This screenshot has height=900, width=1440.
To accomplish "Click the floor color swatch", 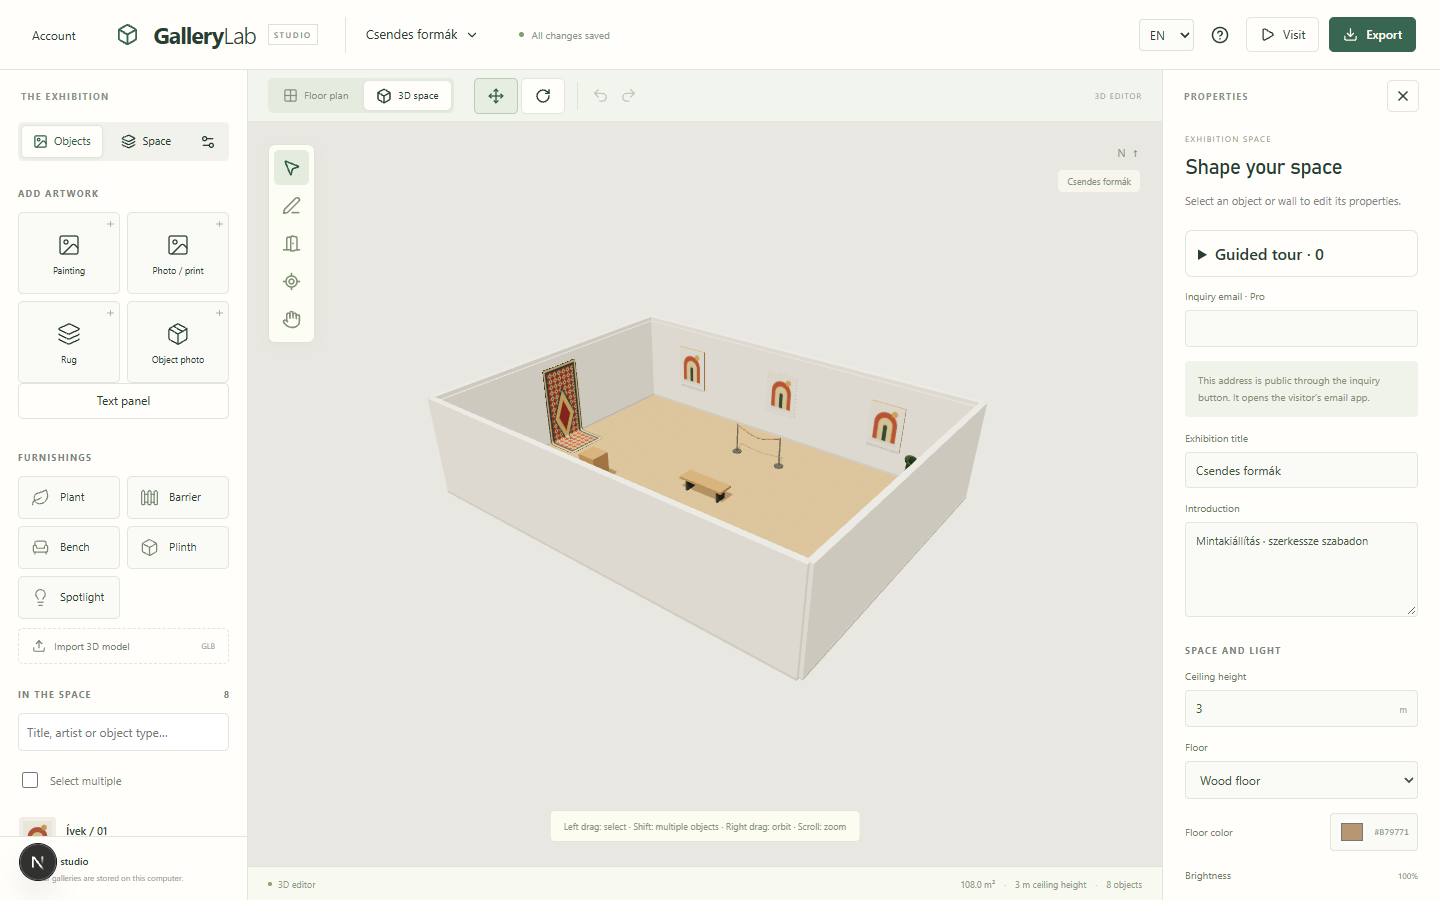I will (x=1352, y=832).
